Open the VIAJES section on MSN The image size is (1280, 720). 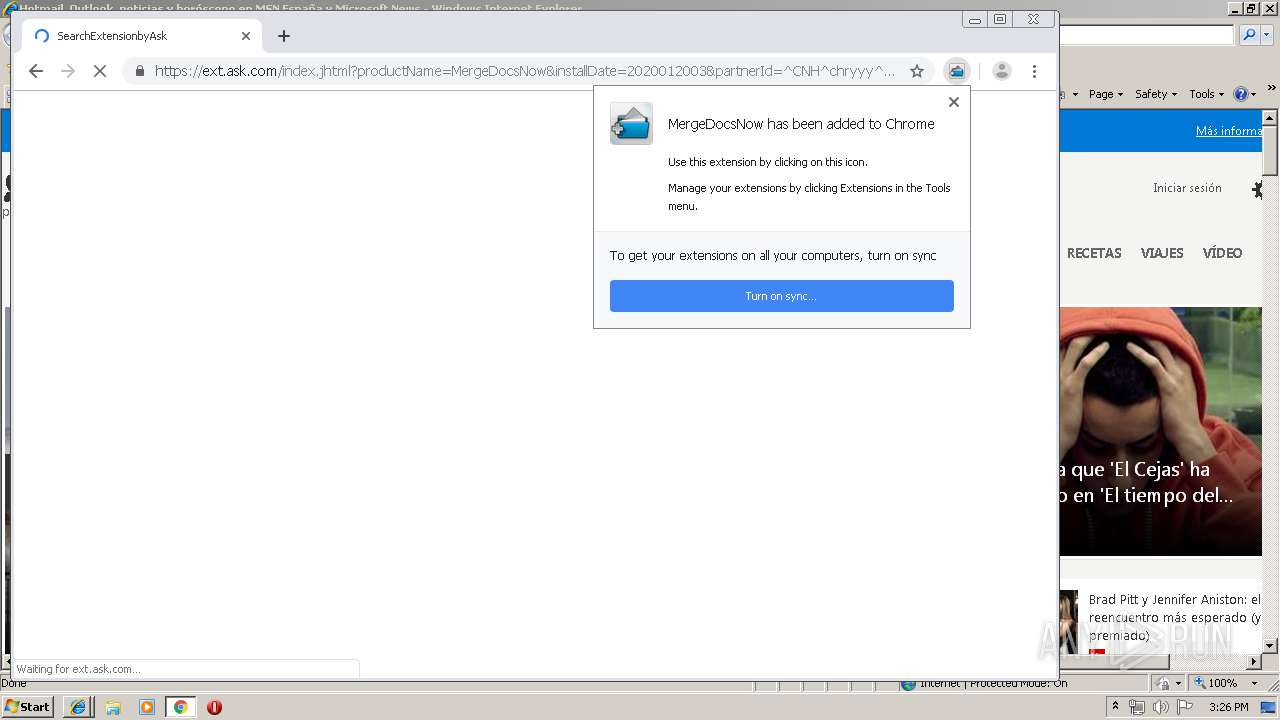coord(1162,253)
